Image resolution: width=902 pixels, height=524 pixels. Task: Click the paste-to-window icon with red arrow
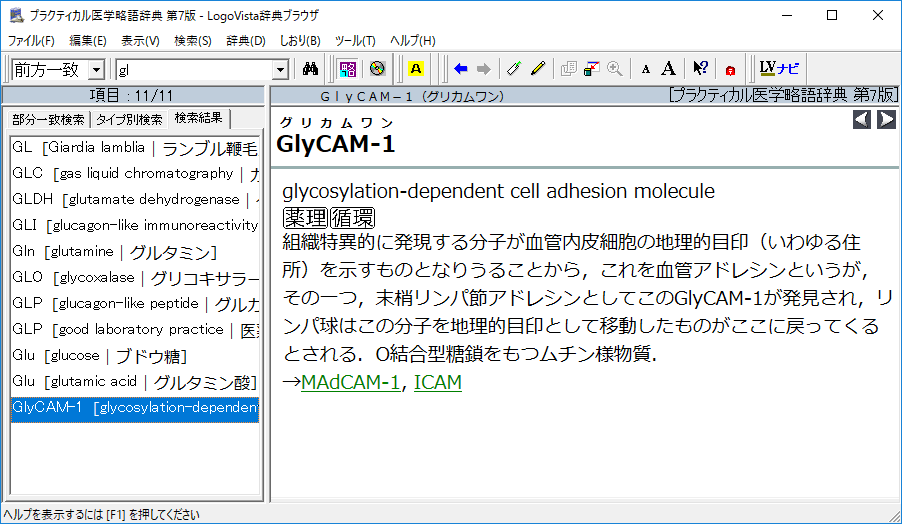tap(591, 69)
